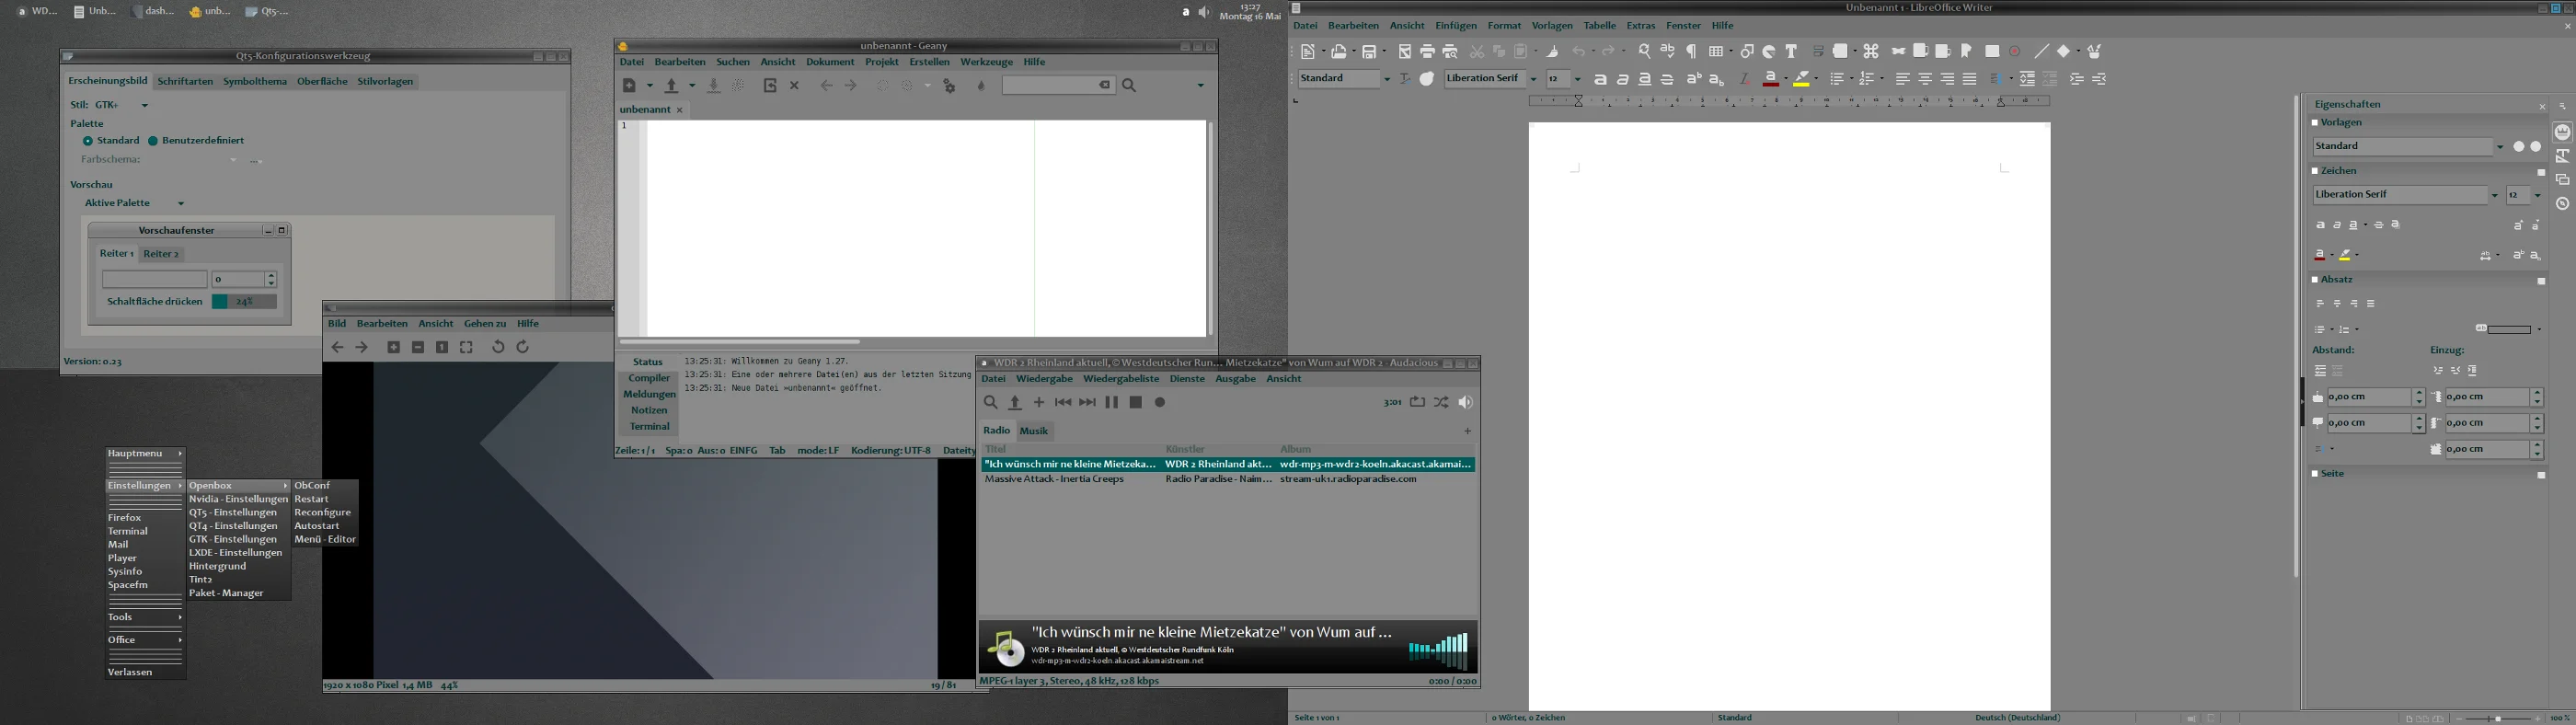This screenshot has height=725, width=2576.
Task: Select Benutzerdefiniert palette radio button
Action: click(x=153, y=141)
